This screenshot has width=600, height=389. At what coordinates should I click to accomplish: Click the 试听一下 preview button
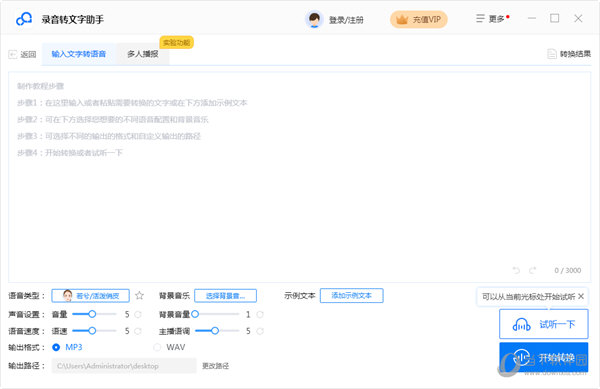tap(543, 324)
